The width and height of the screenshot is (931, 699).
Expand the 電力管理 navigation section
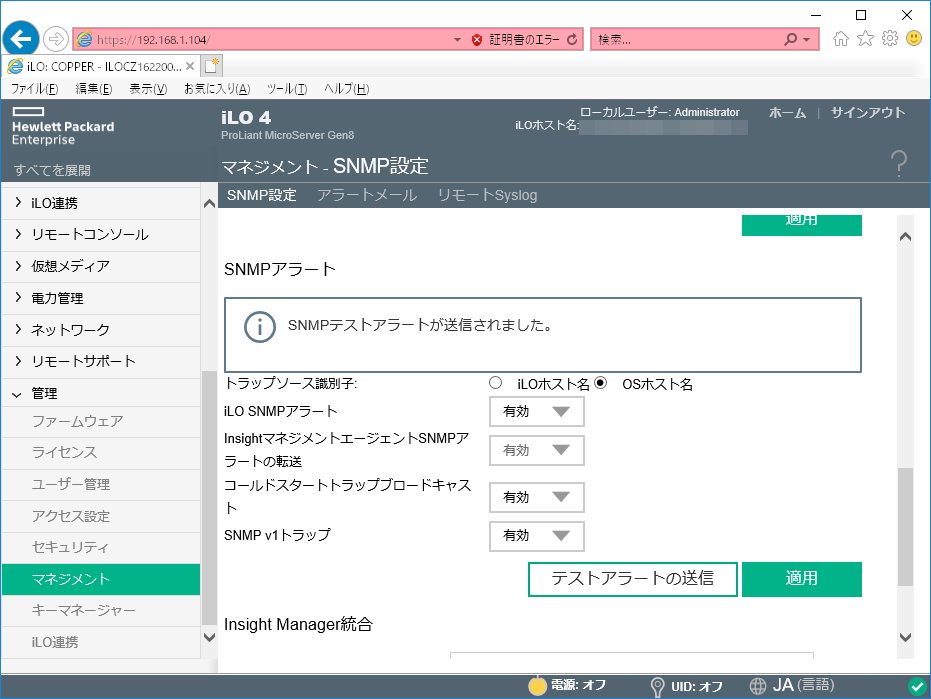[x=100, y=299]
